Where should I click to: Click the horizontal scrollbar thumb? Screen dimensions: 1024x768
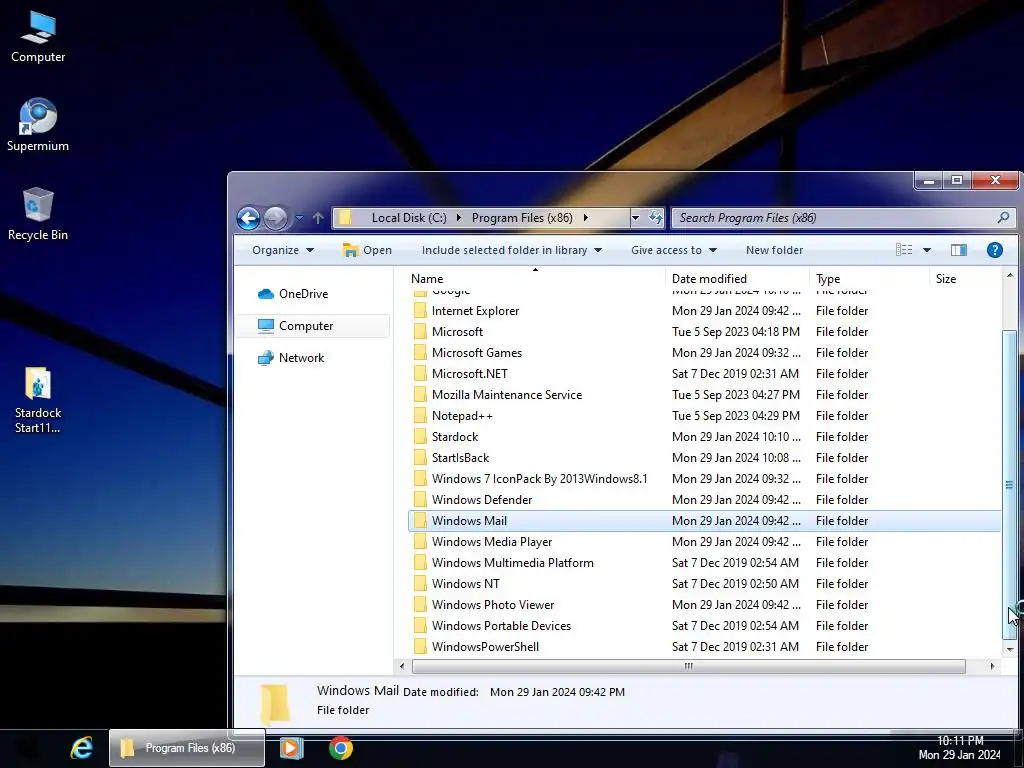click(688, 666)
